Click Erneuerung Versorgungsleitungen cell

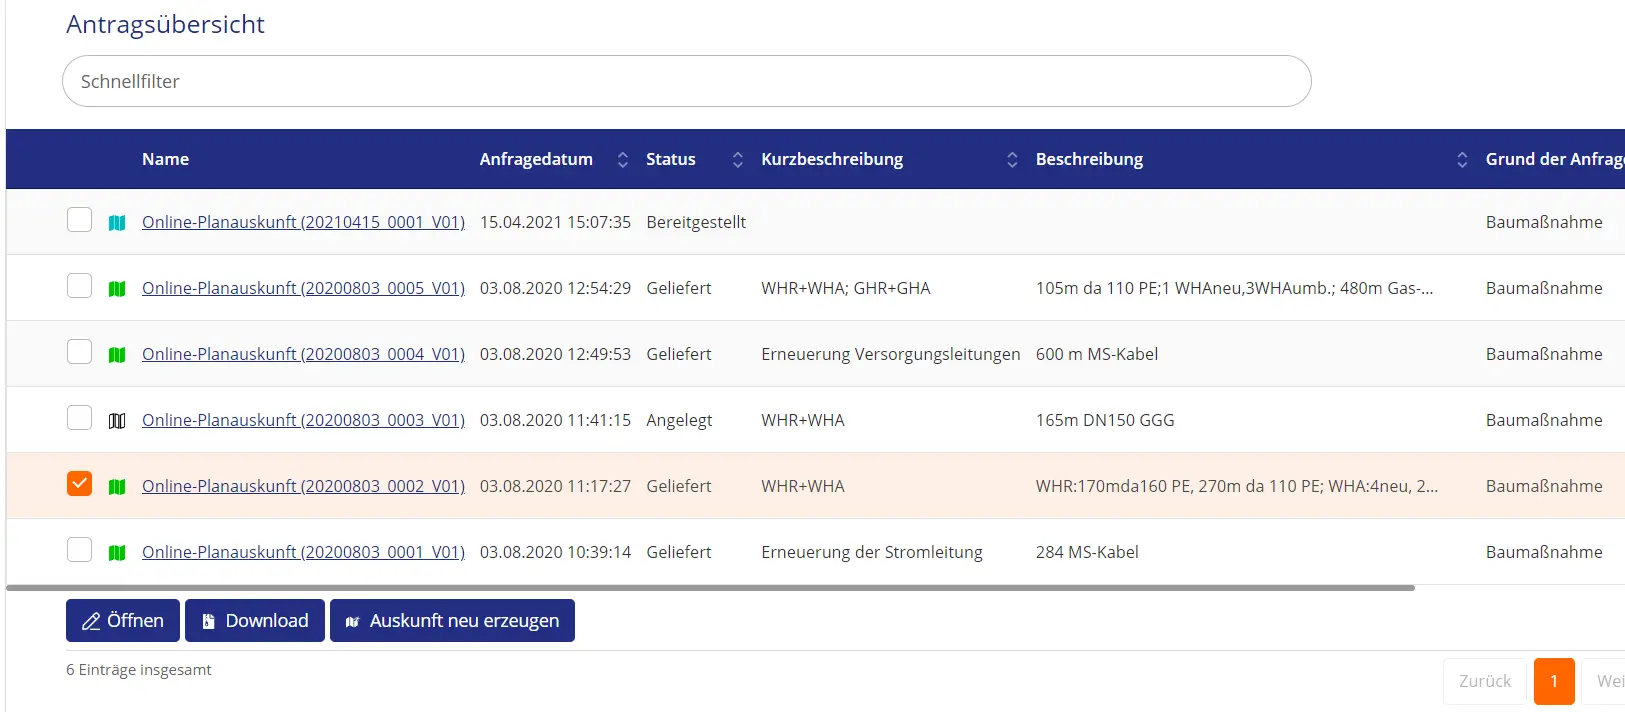coord(890,354)
